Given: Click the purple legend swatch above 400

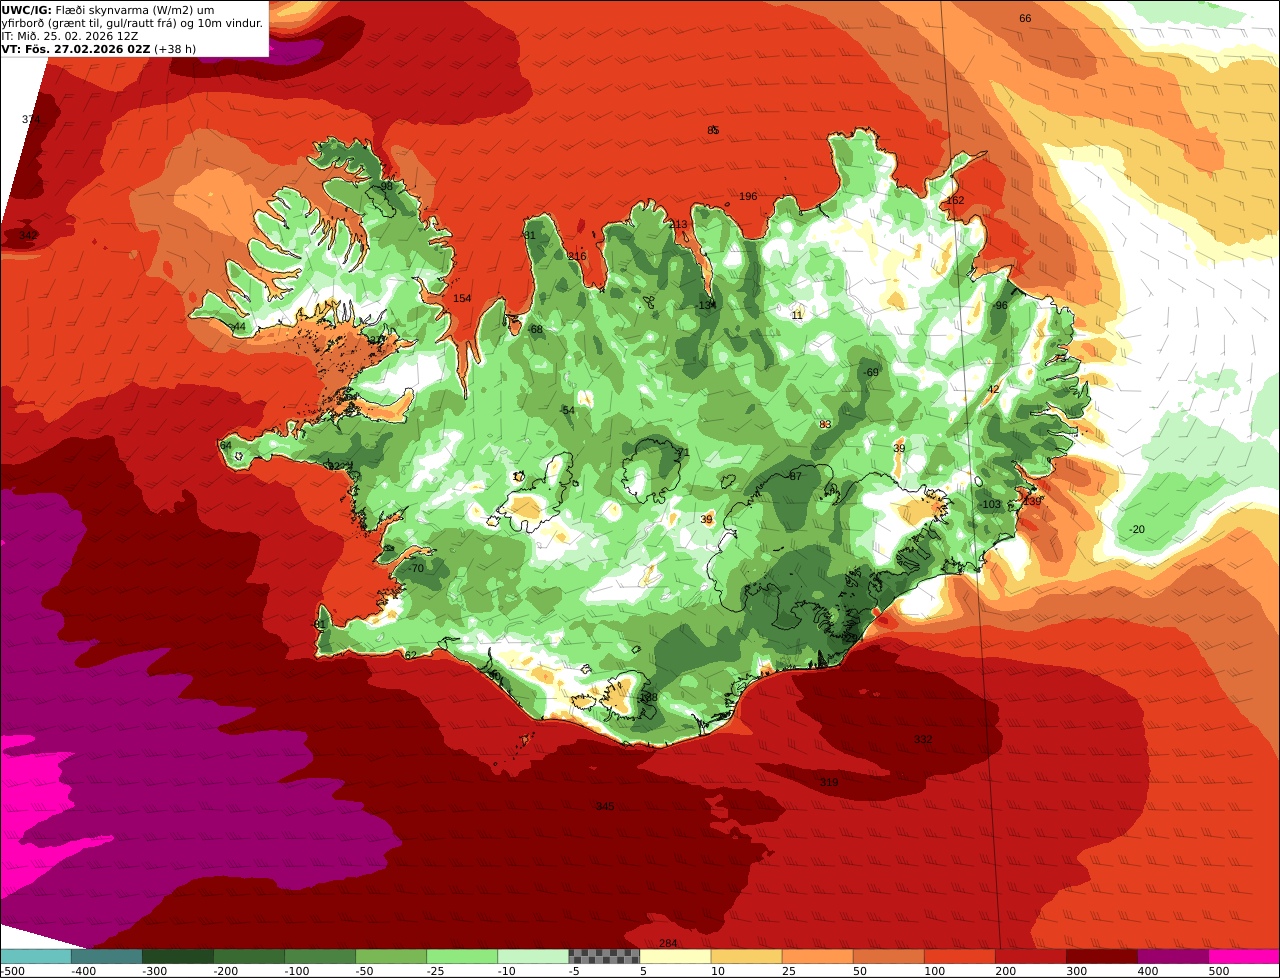Looking at the screenshot, I should 1173,956.
